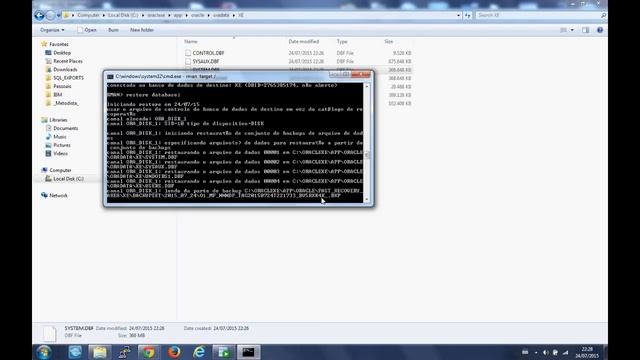The width and height of the screenshot is (640, 360).
Task: Select Local Disk (C:) in navigation pane
Action: (x=68, y=179)
